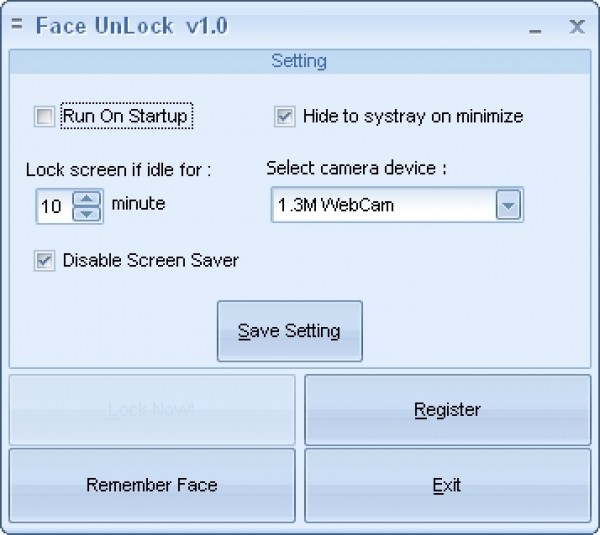Toggle the Disable Screen Saver checkbox
Screen dimensions: 600x535
44,261
